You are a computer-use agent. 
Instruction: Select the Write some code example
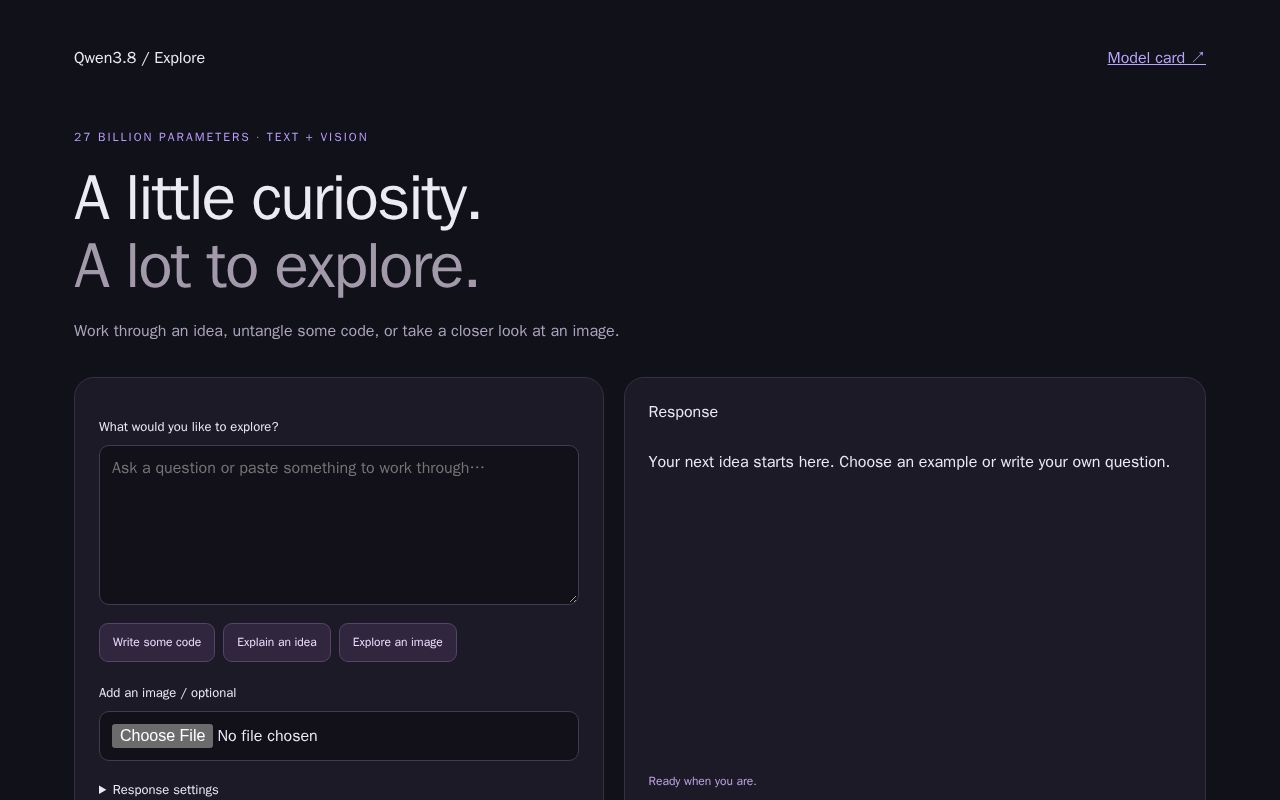157,642
